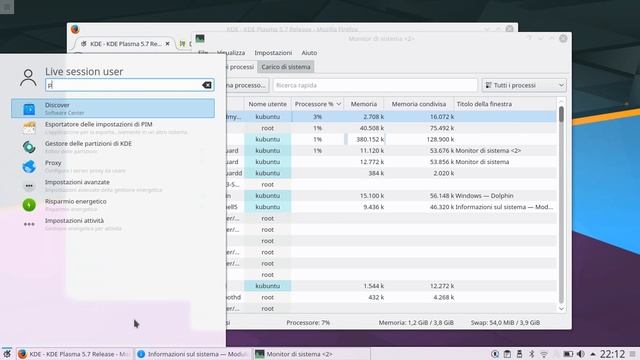The image size is (640, 360).
Task: Click the end process button
Action: tap(247, 85)
